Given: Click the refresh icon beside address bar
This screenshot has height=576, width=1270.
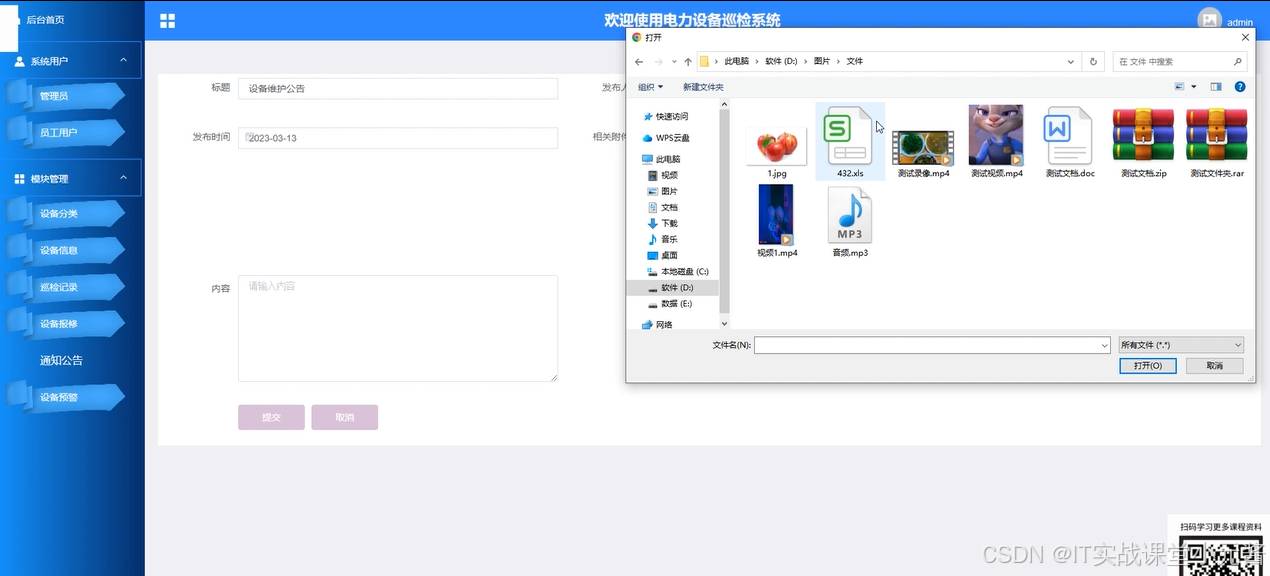Looking at the screenshot, I should point(1093,62).
